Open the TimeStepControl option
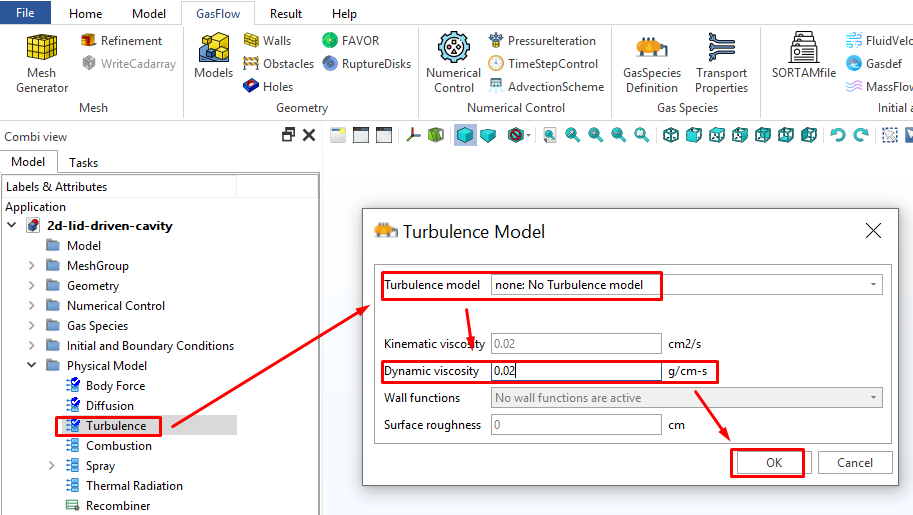 tap(544, 63)
